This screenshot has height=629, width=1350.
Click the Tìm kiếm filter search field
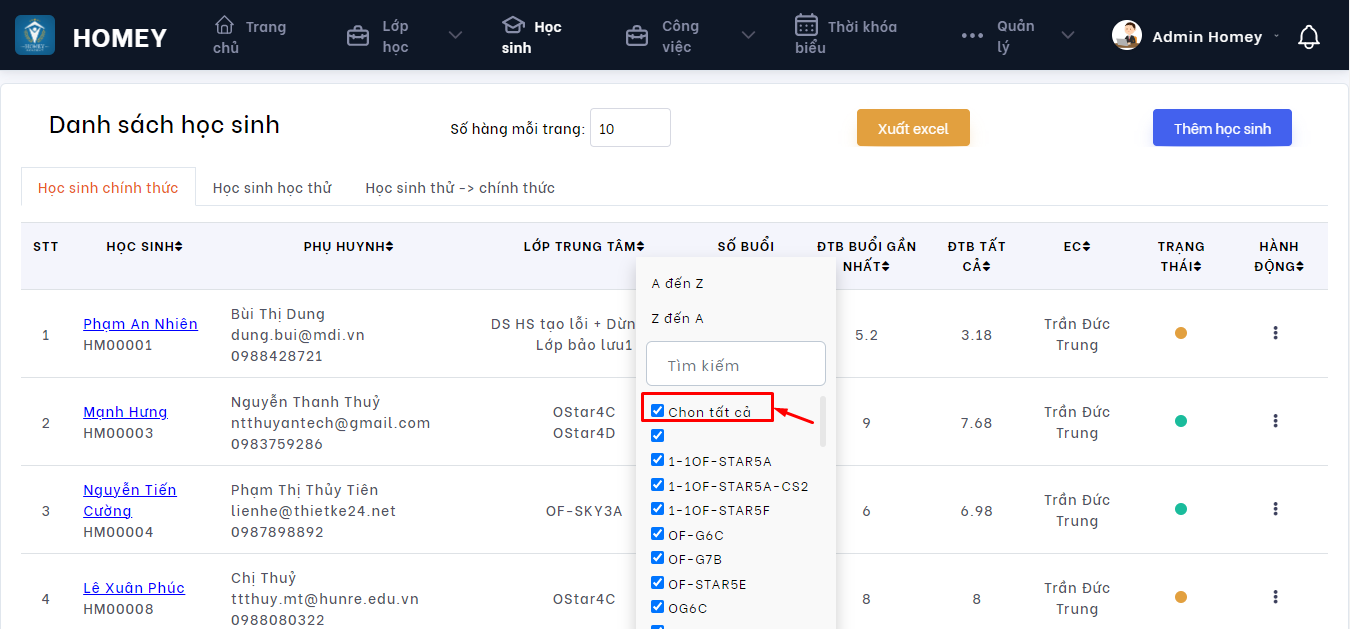coord(736,365)
